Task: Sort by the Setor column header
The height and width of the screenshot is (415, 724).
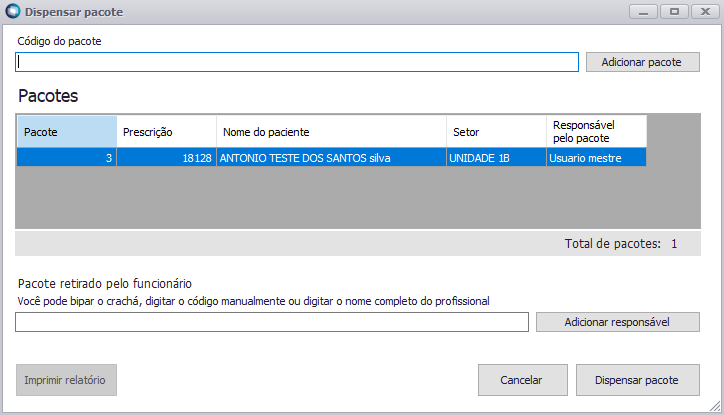Action: 496,132
